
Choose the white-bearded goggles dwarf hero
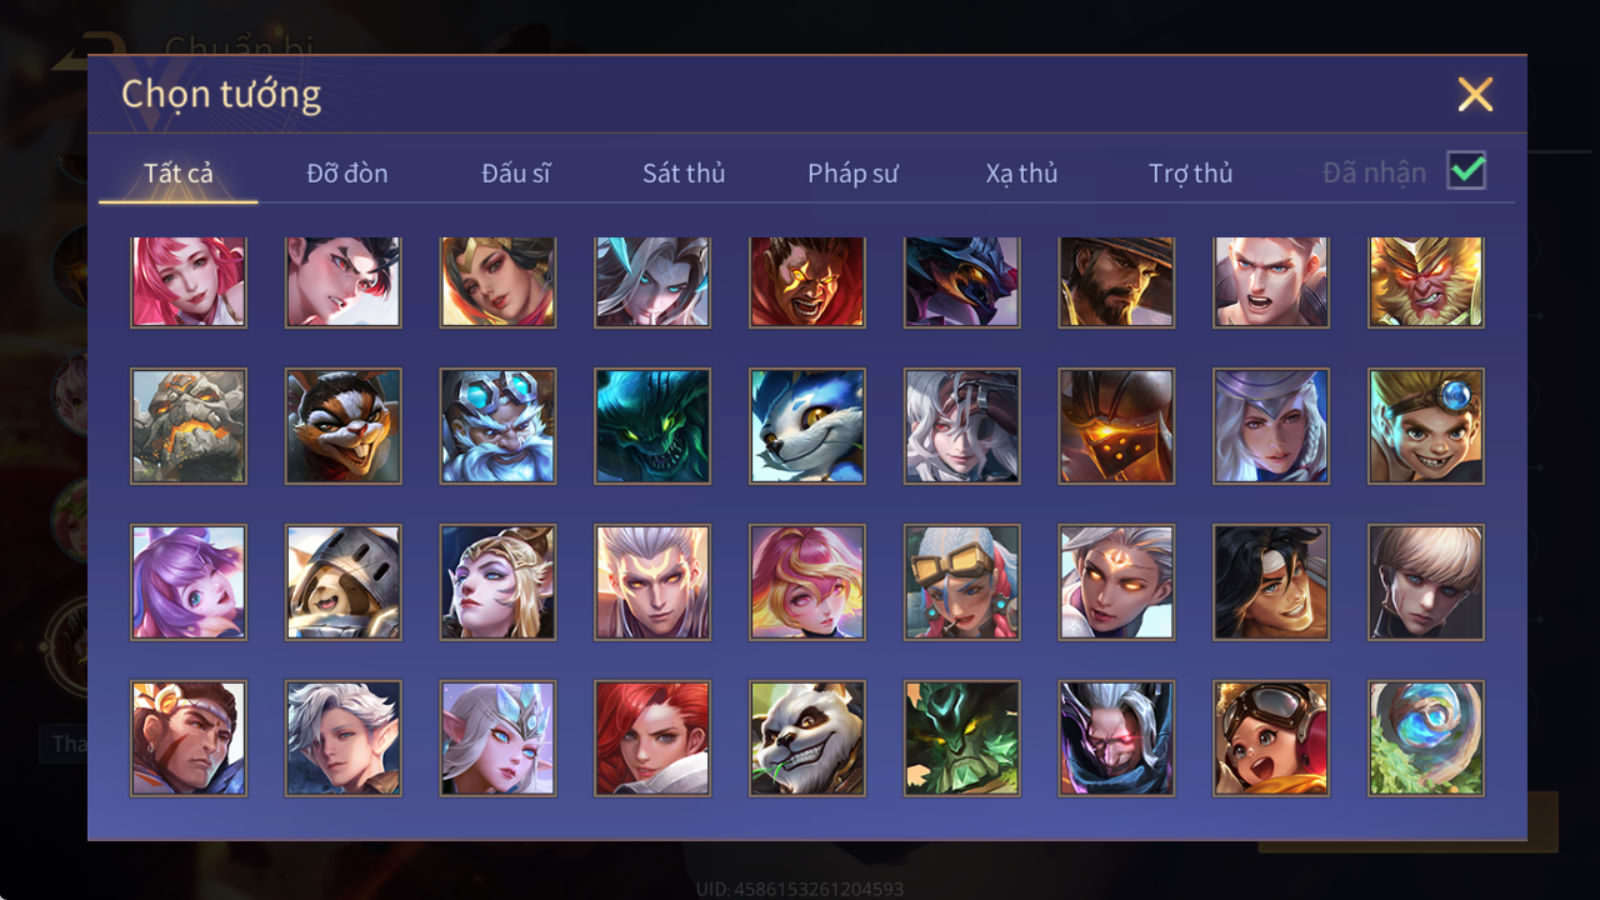tap(498, 426)
